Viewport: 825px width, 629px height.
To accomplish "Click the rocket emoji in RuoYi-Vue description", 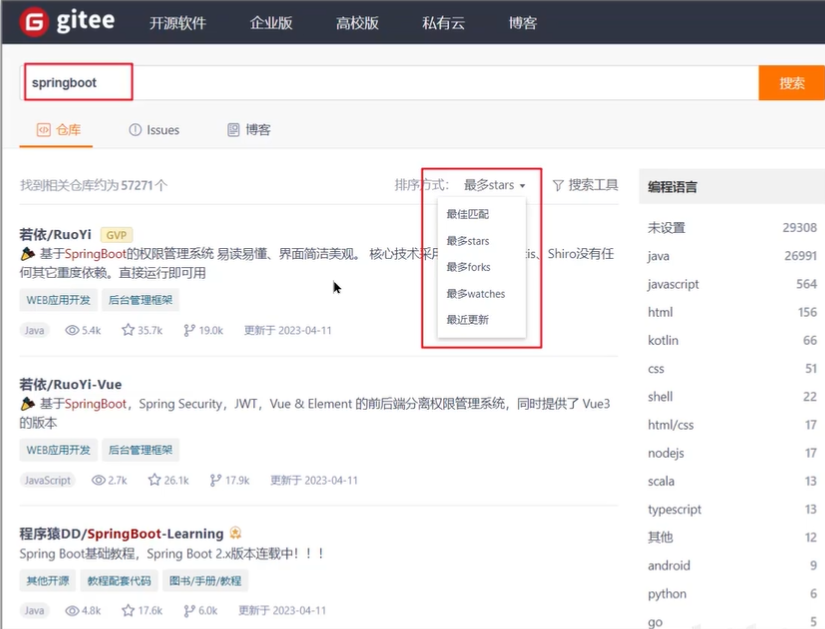I will (x=27, y=404).
